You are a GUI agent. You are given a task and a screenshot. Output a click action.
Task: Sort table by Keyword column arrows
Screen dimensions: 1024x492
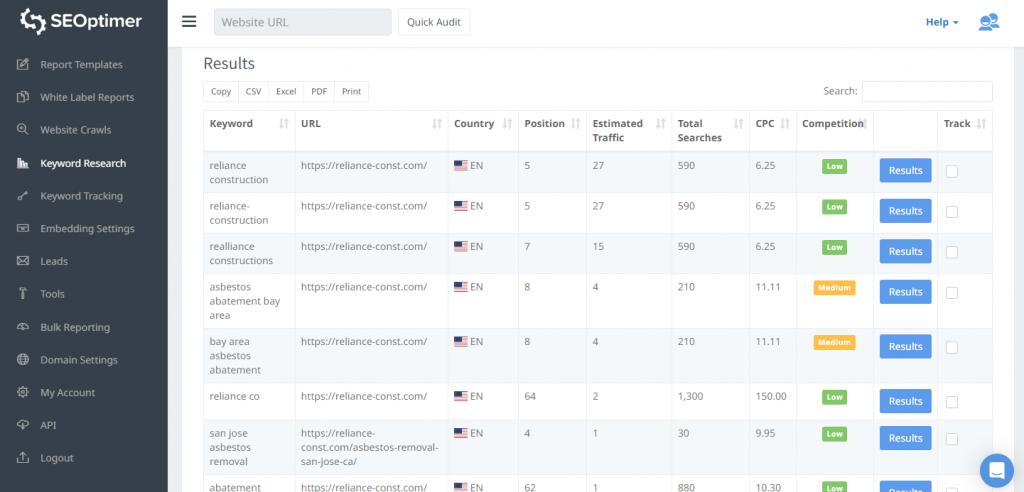283,124
